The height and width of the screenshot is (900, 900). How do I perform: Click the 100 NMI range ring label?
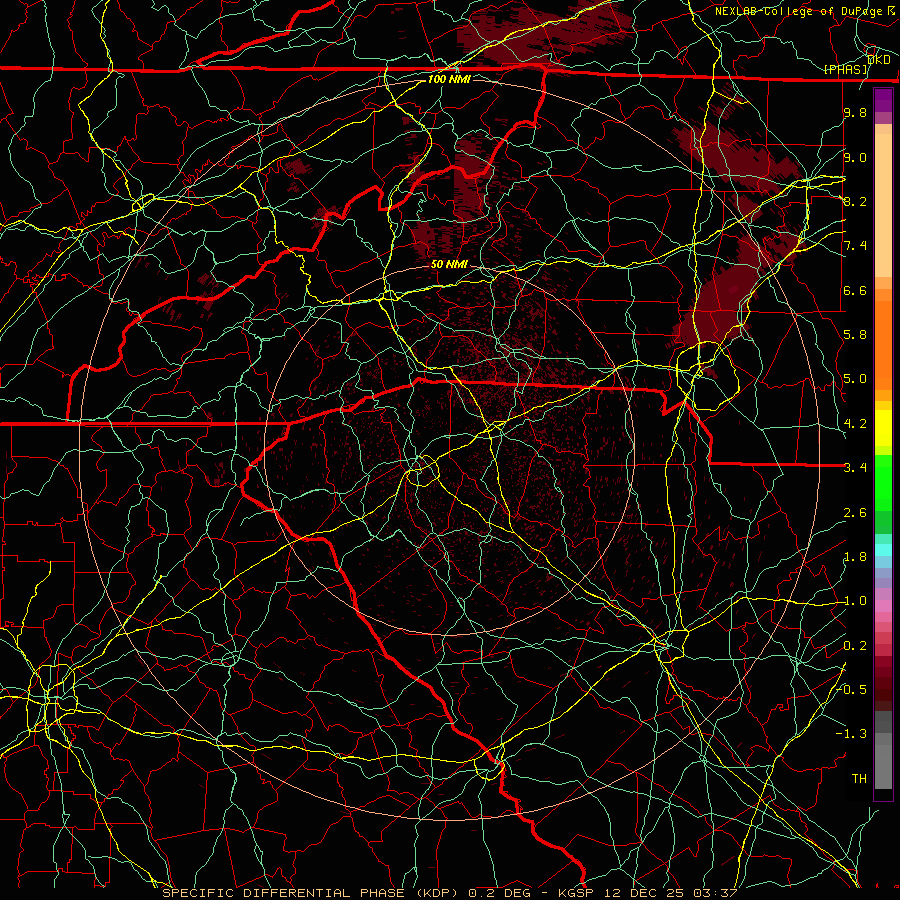tap(449, 79)
